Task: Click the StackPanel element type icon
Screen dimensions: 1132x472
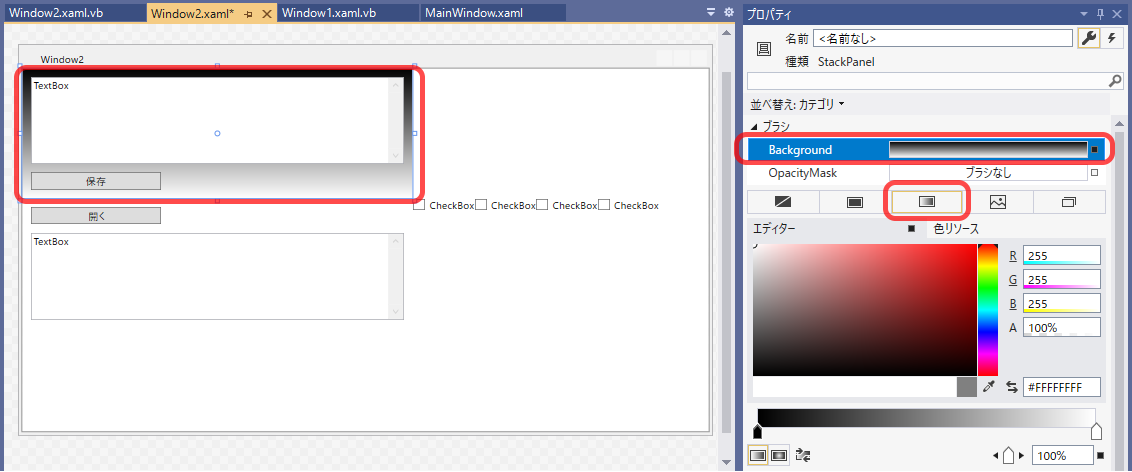Action: coord(763,48)
